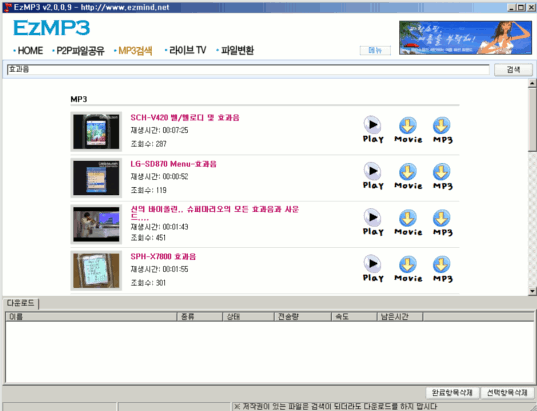Sort downloads by 전송량 column
Screen dimensions: 537x411
pyautogui.click(x=303, y=316)
